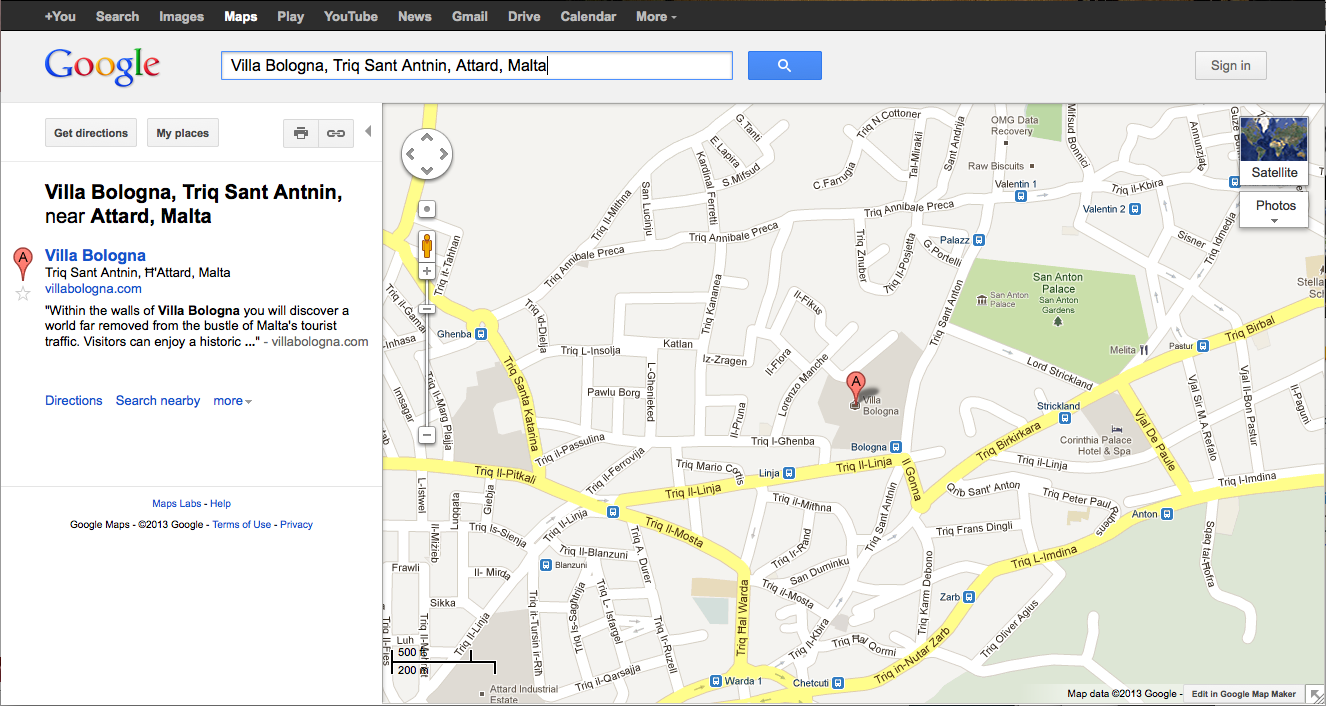Click the Sign in button
Screen dimensions: 1326x706
[1230, 66]
